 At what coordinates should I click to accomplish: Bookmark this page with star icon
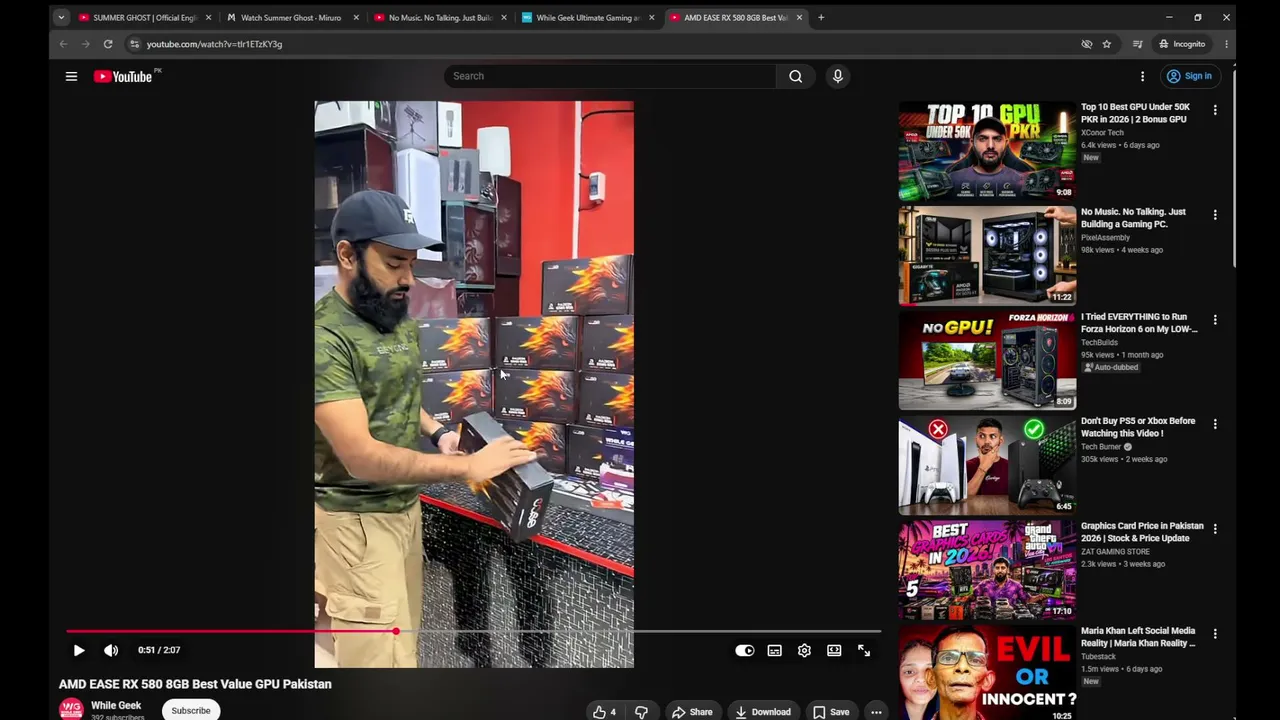1107,44
